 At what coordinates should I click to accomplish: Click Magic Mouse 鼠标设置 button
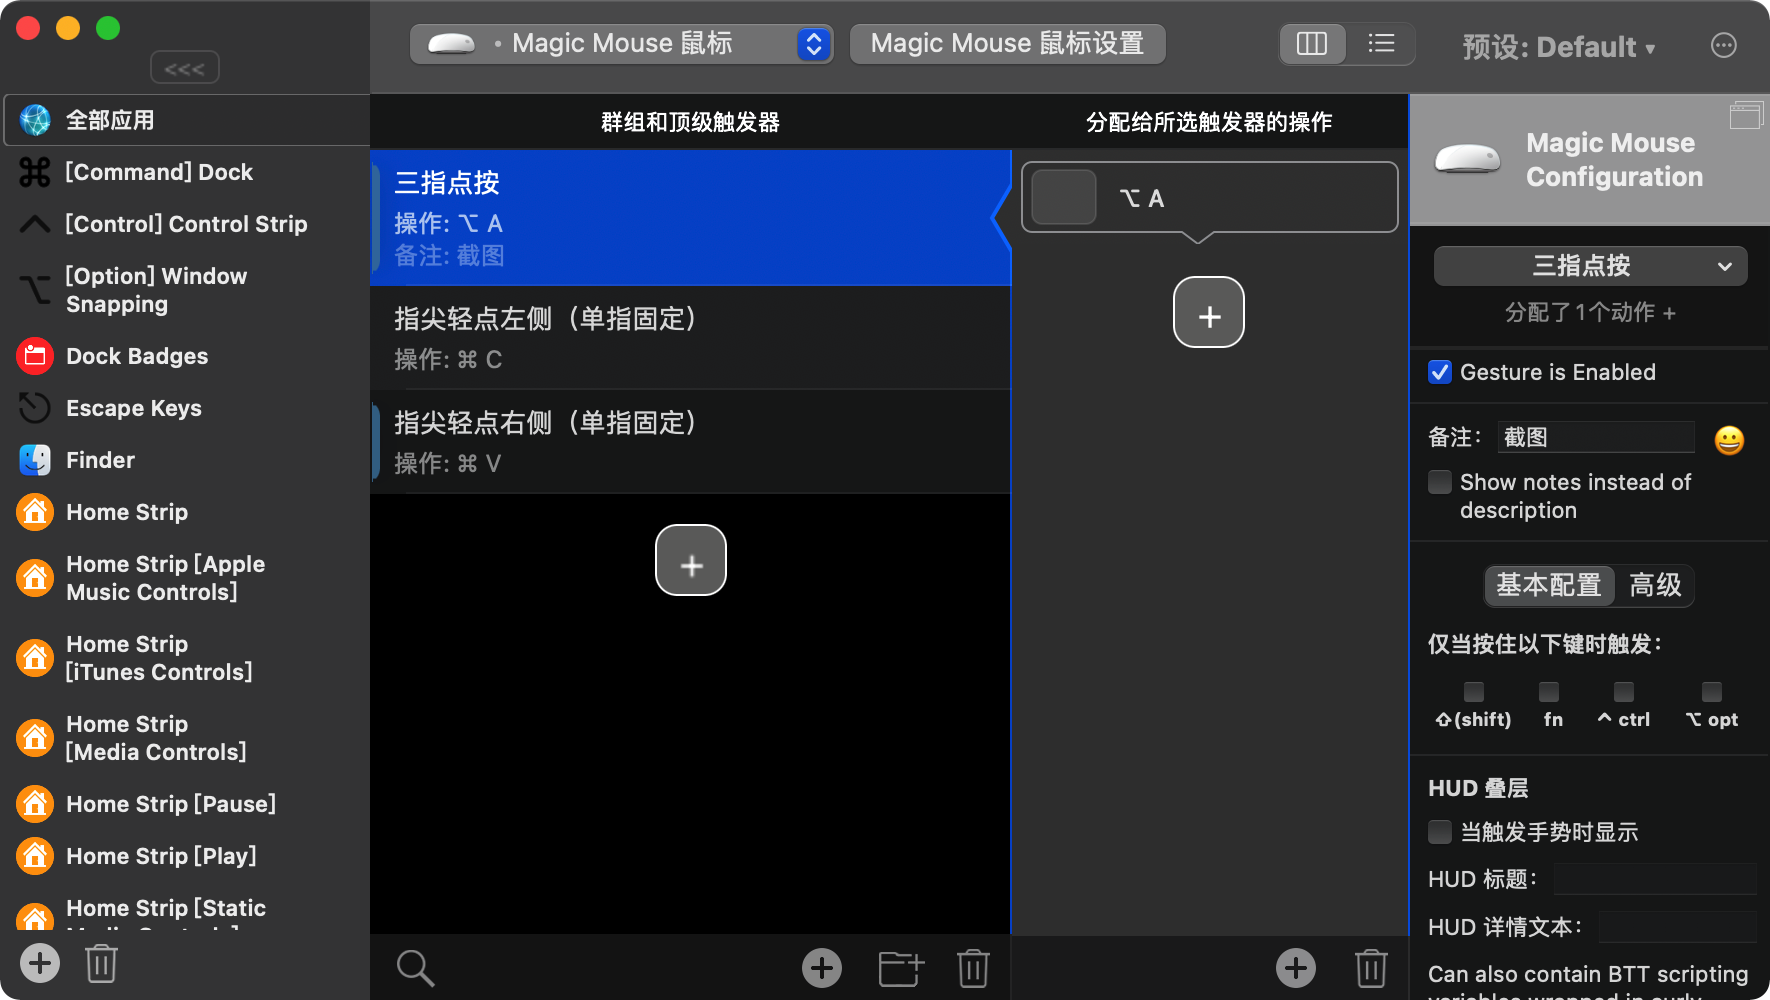tap(1007, 44)
